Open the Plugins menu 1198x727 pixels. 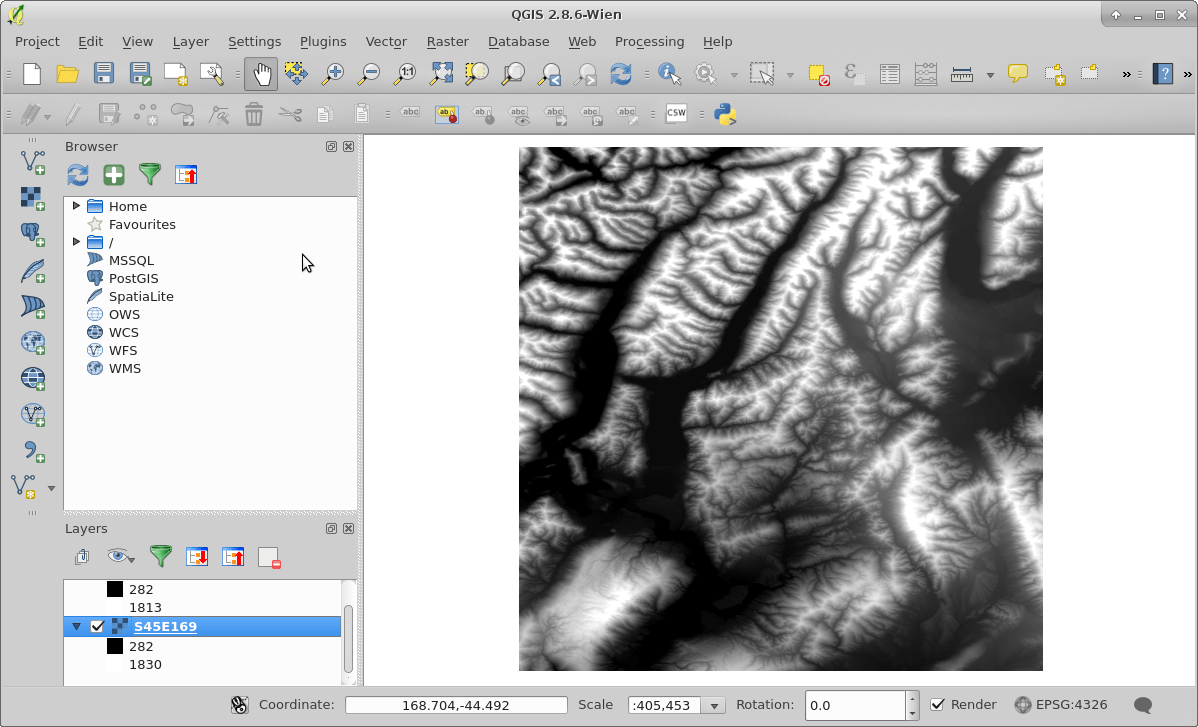click(x=322, y=41)
